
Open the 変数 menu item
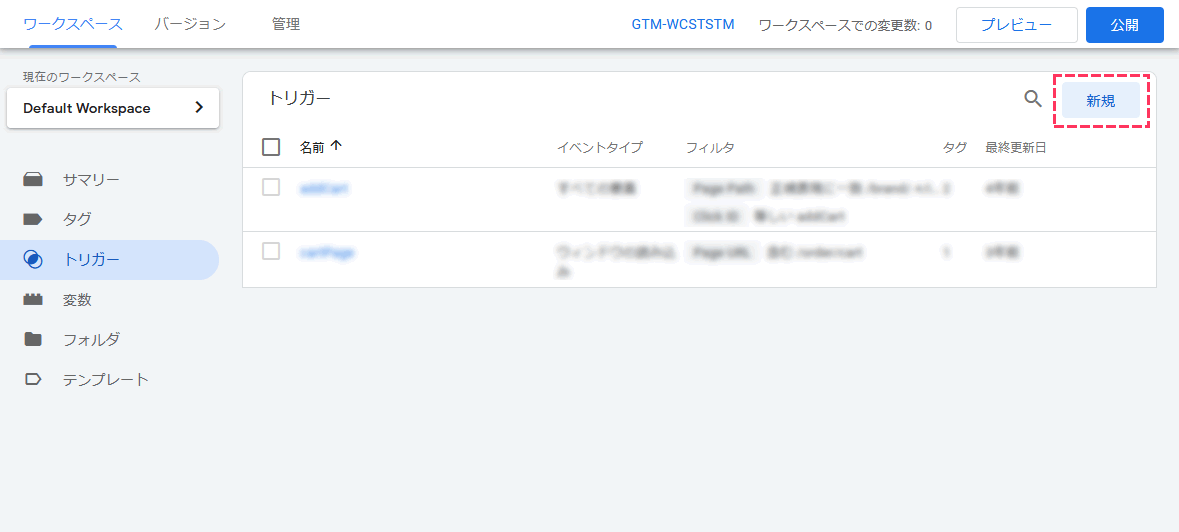click(109, 300)
